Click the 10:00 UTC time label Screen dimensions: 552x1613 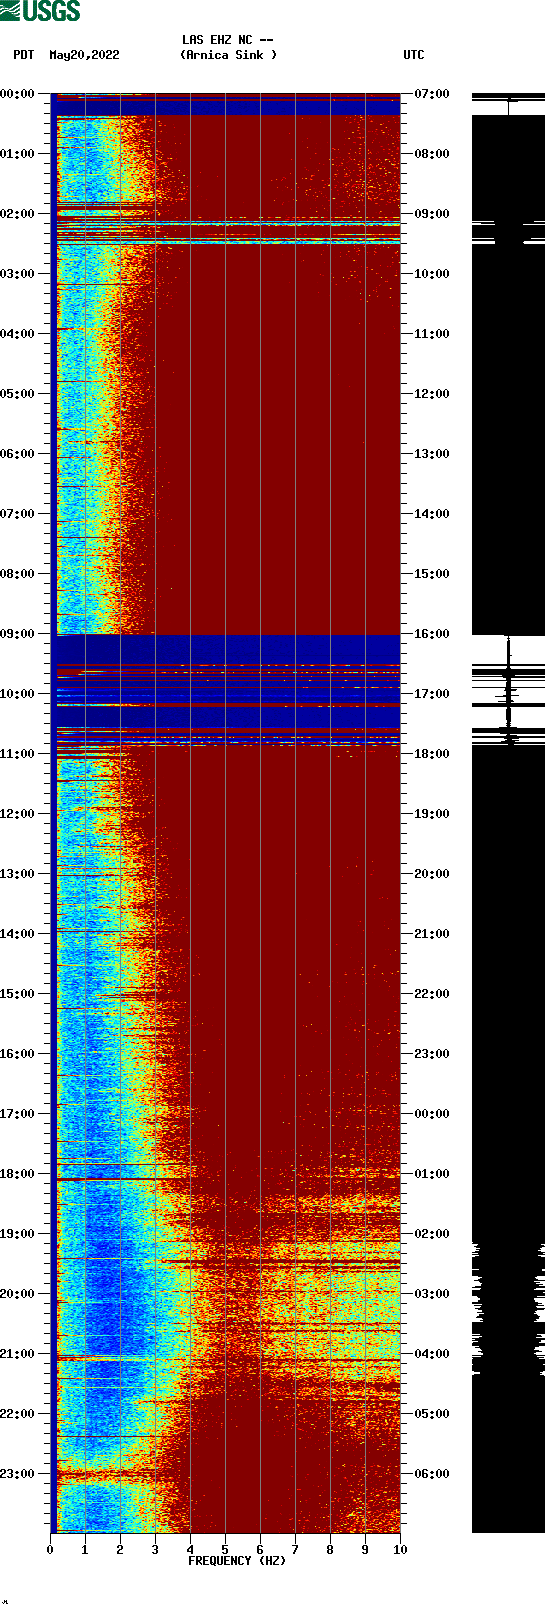click(x=432, y=274)
